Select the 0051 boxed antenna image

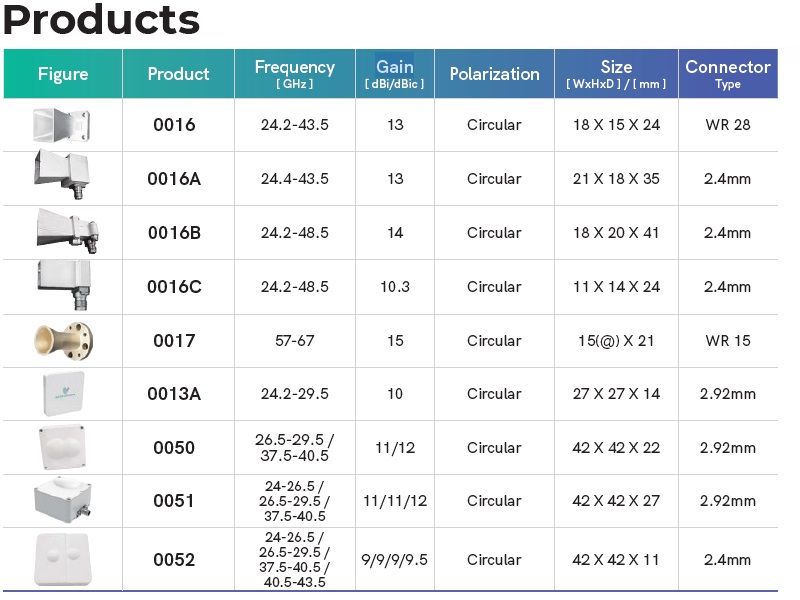pos(62,500)
